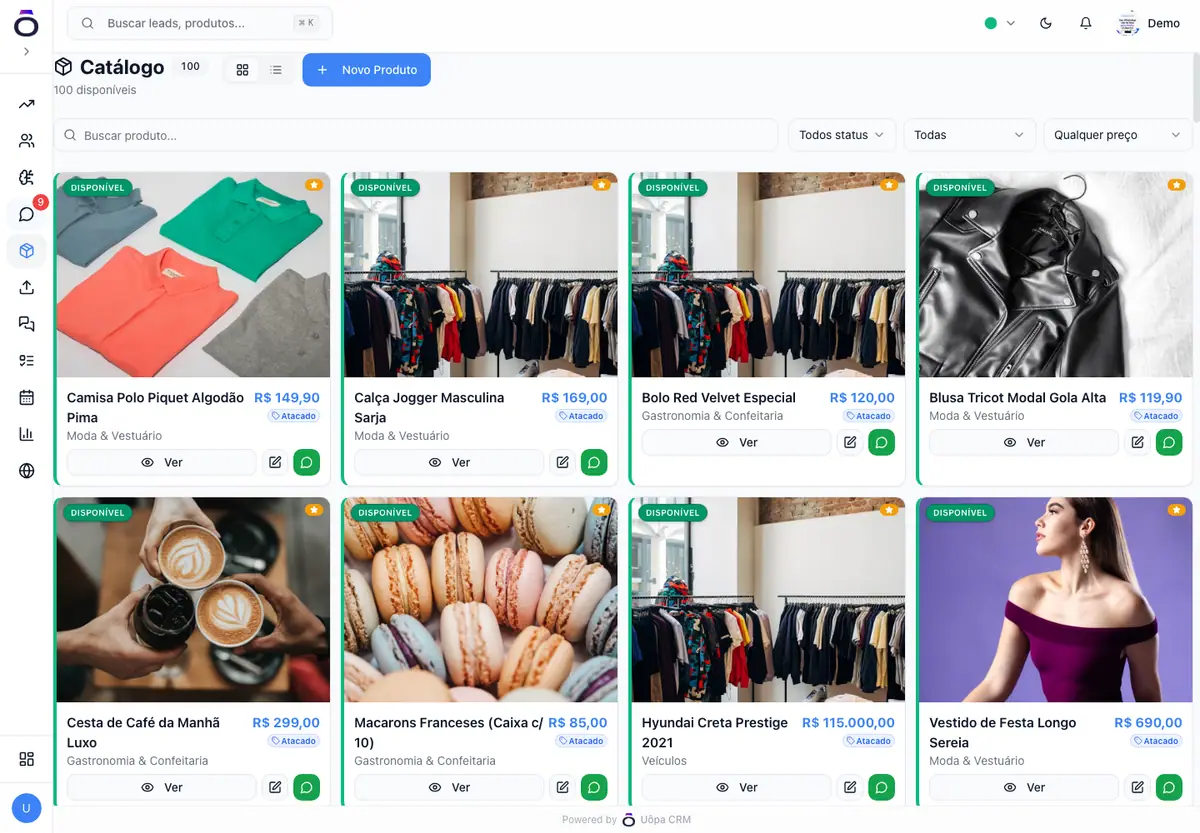The height and width of the screenshot is (833, 1200).
Task: Select the catalog box sidebar icon
Action: coord(27,250)
